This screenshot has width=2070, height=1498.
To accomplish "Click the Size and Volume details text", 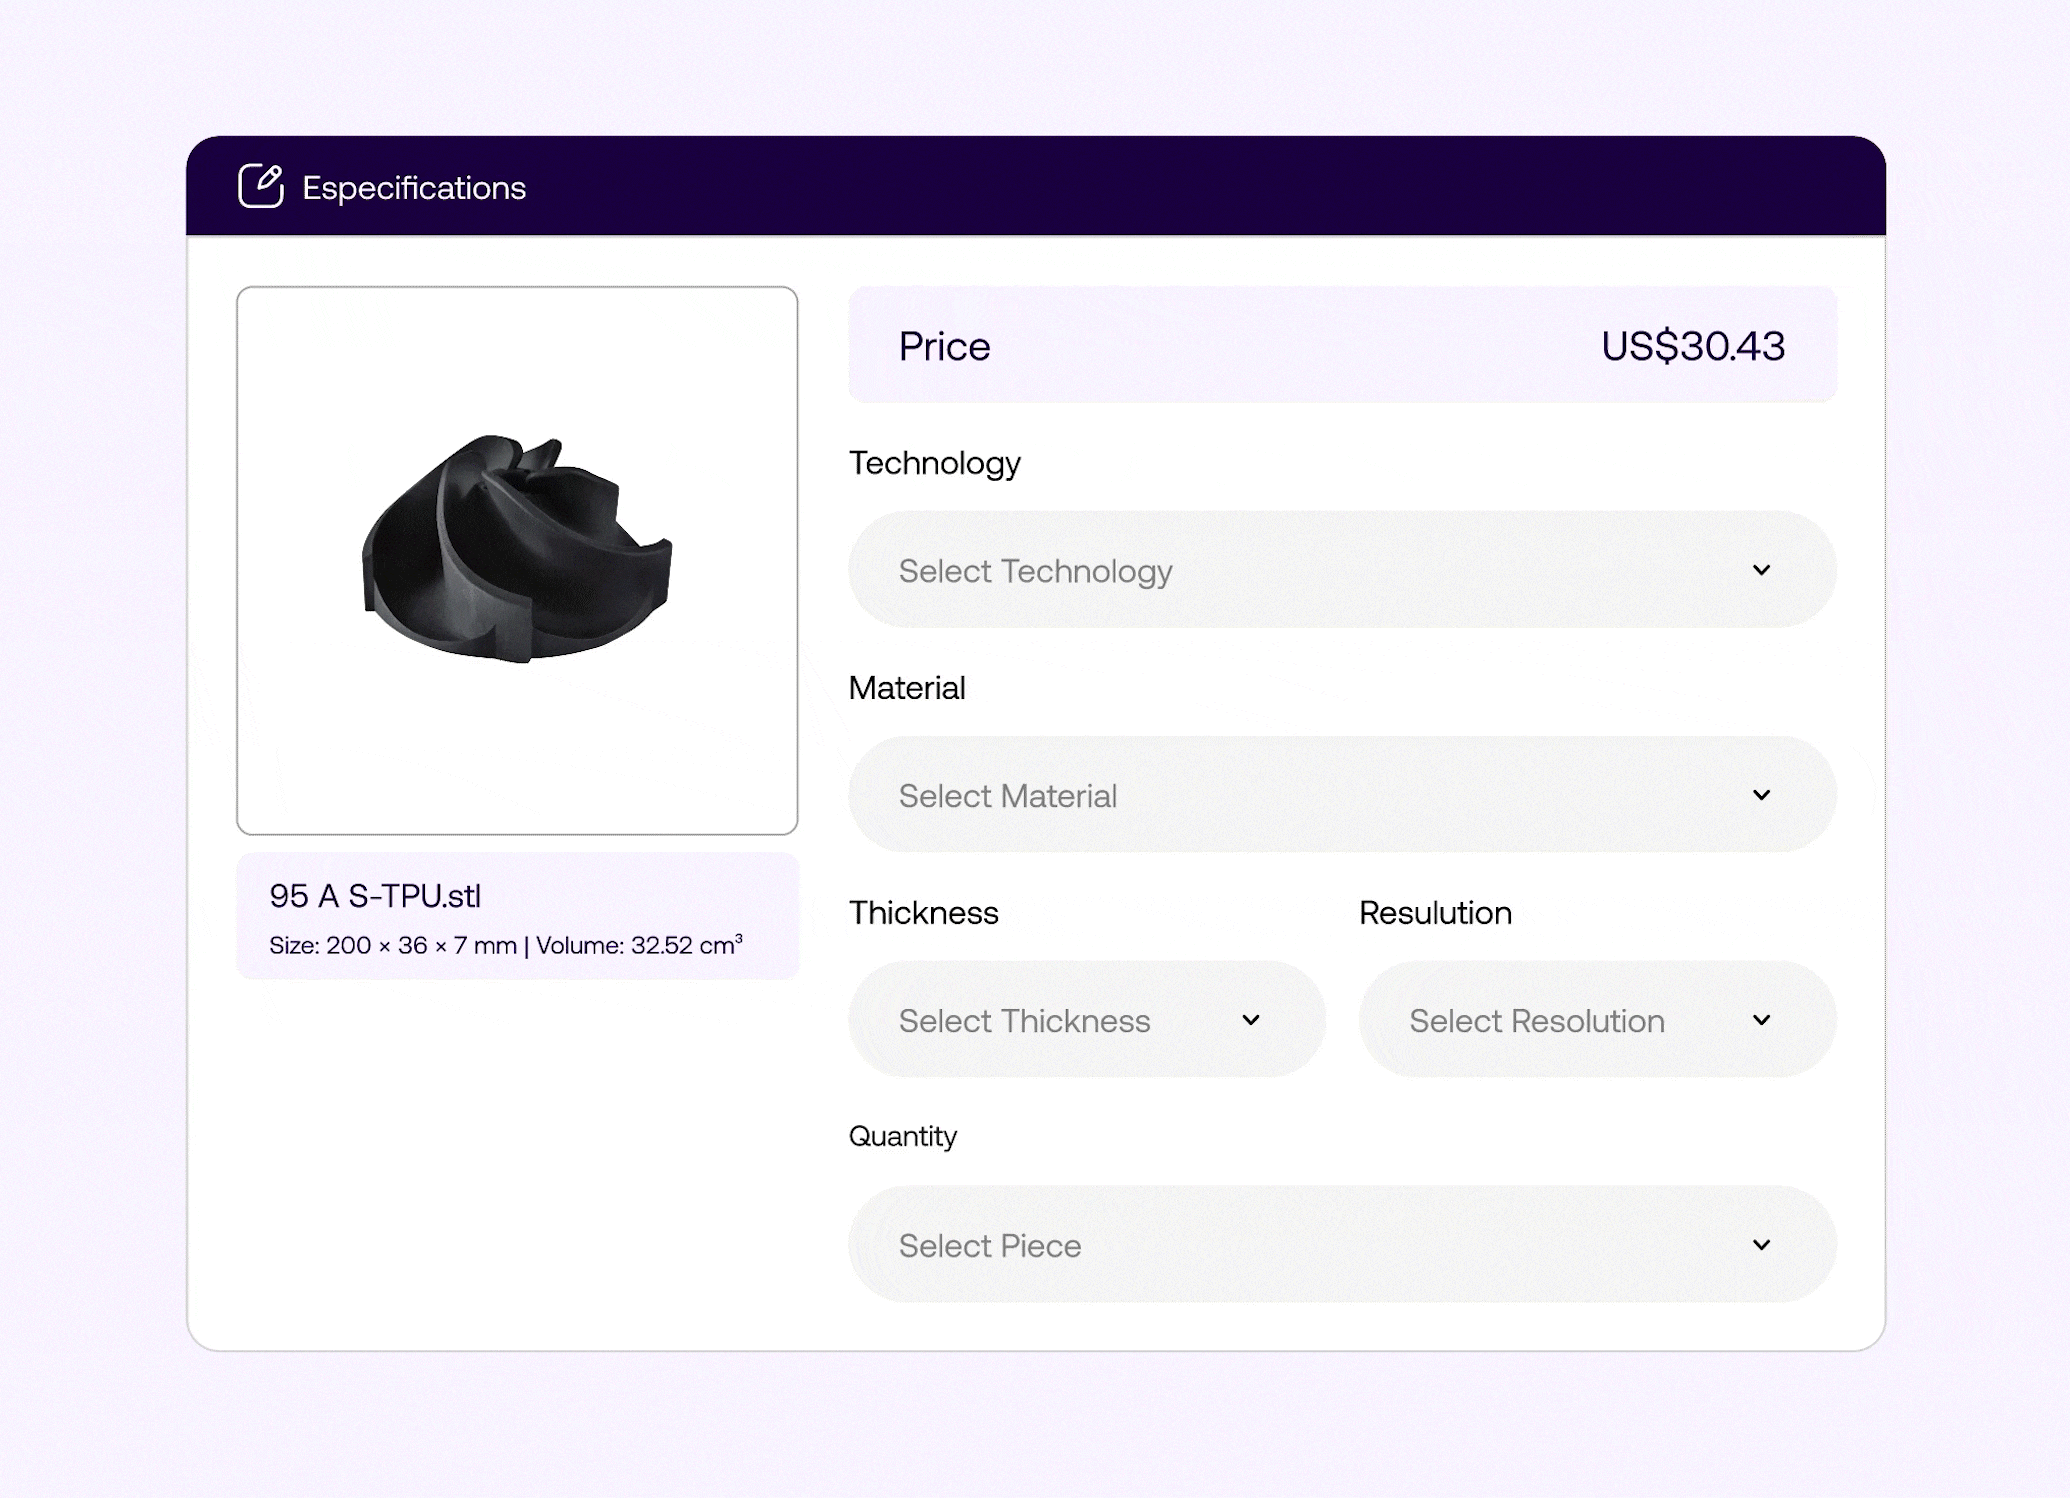I will pos(506,945).
